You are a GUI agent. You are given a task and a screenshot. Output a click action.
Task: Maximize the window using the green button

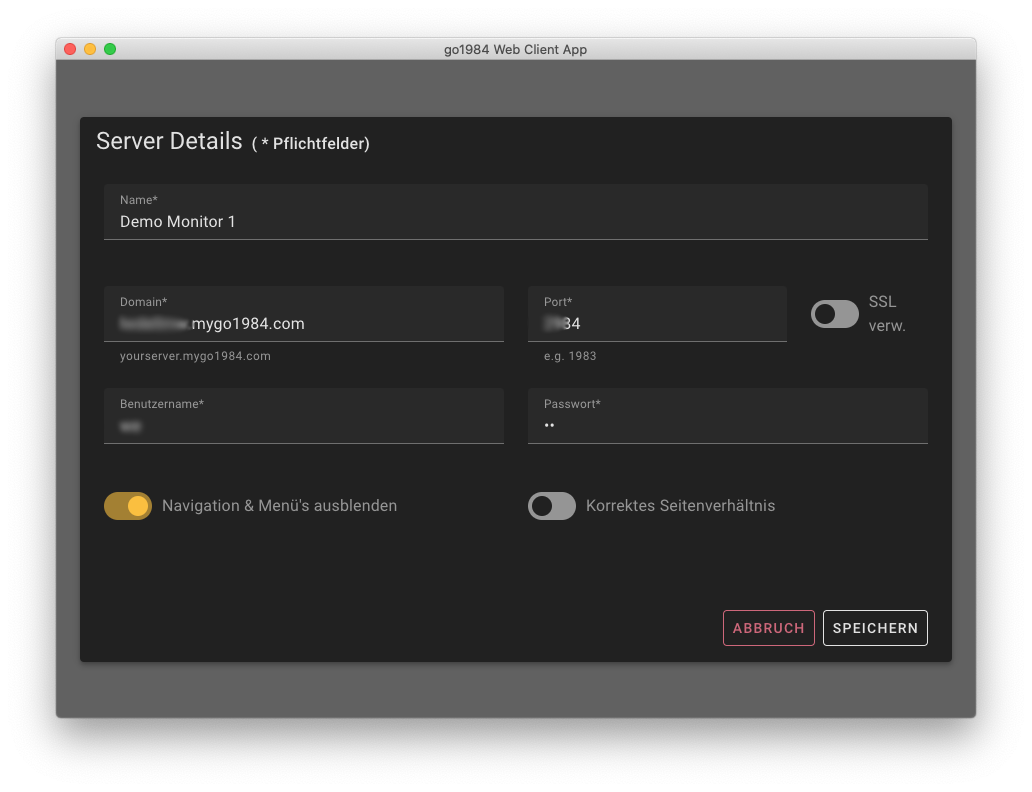[110, 49]
